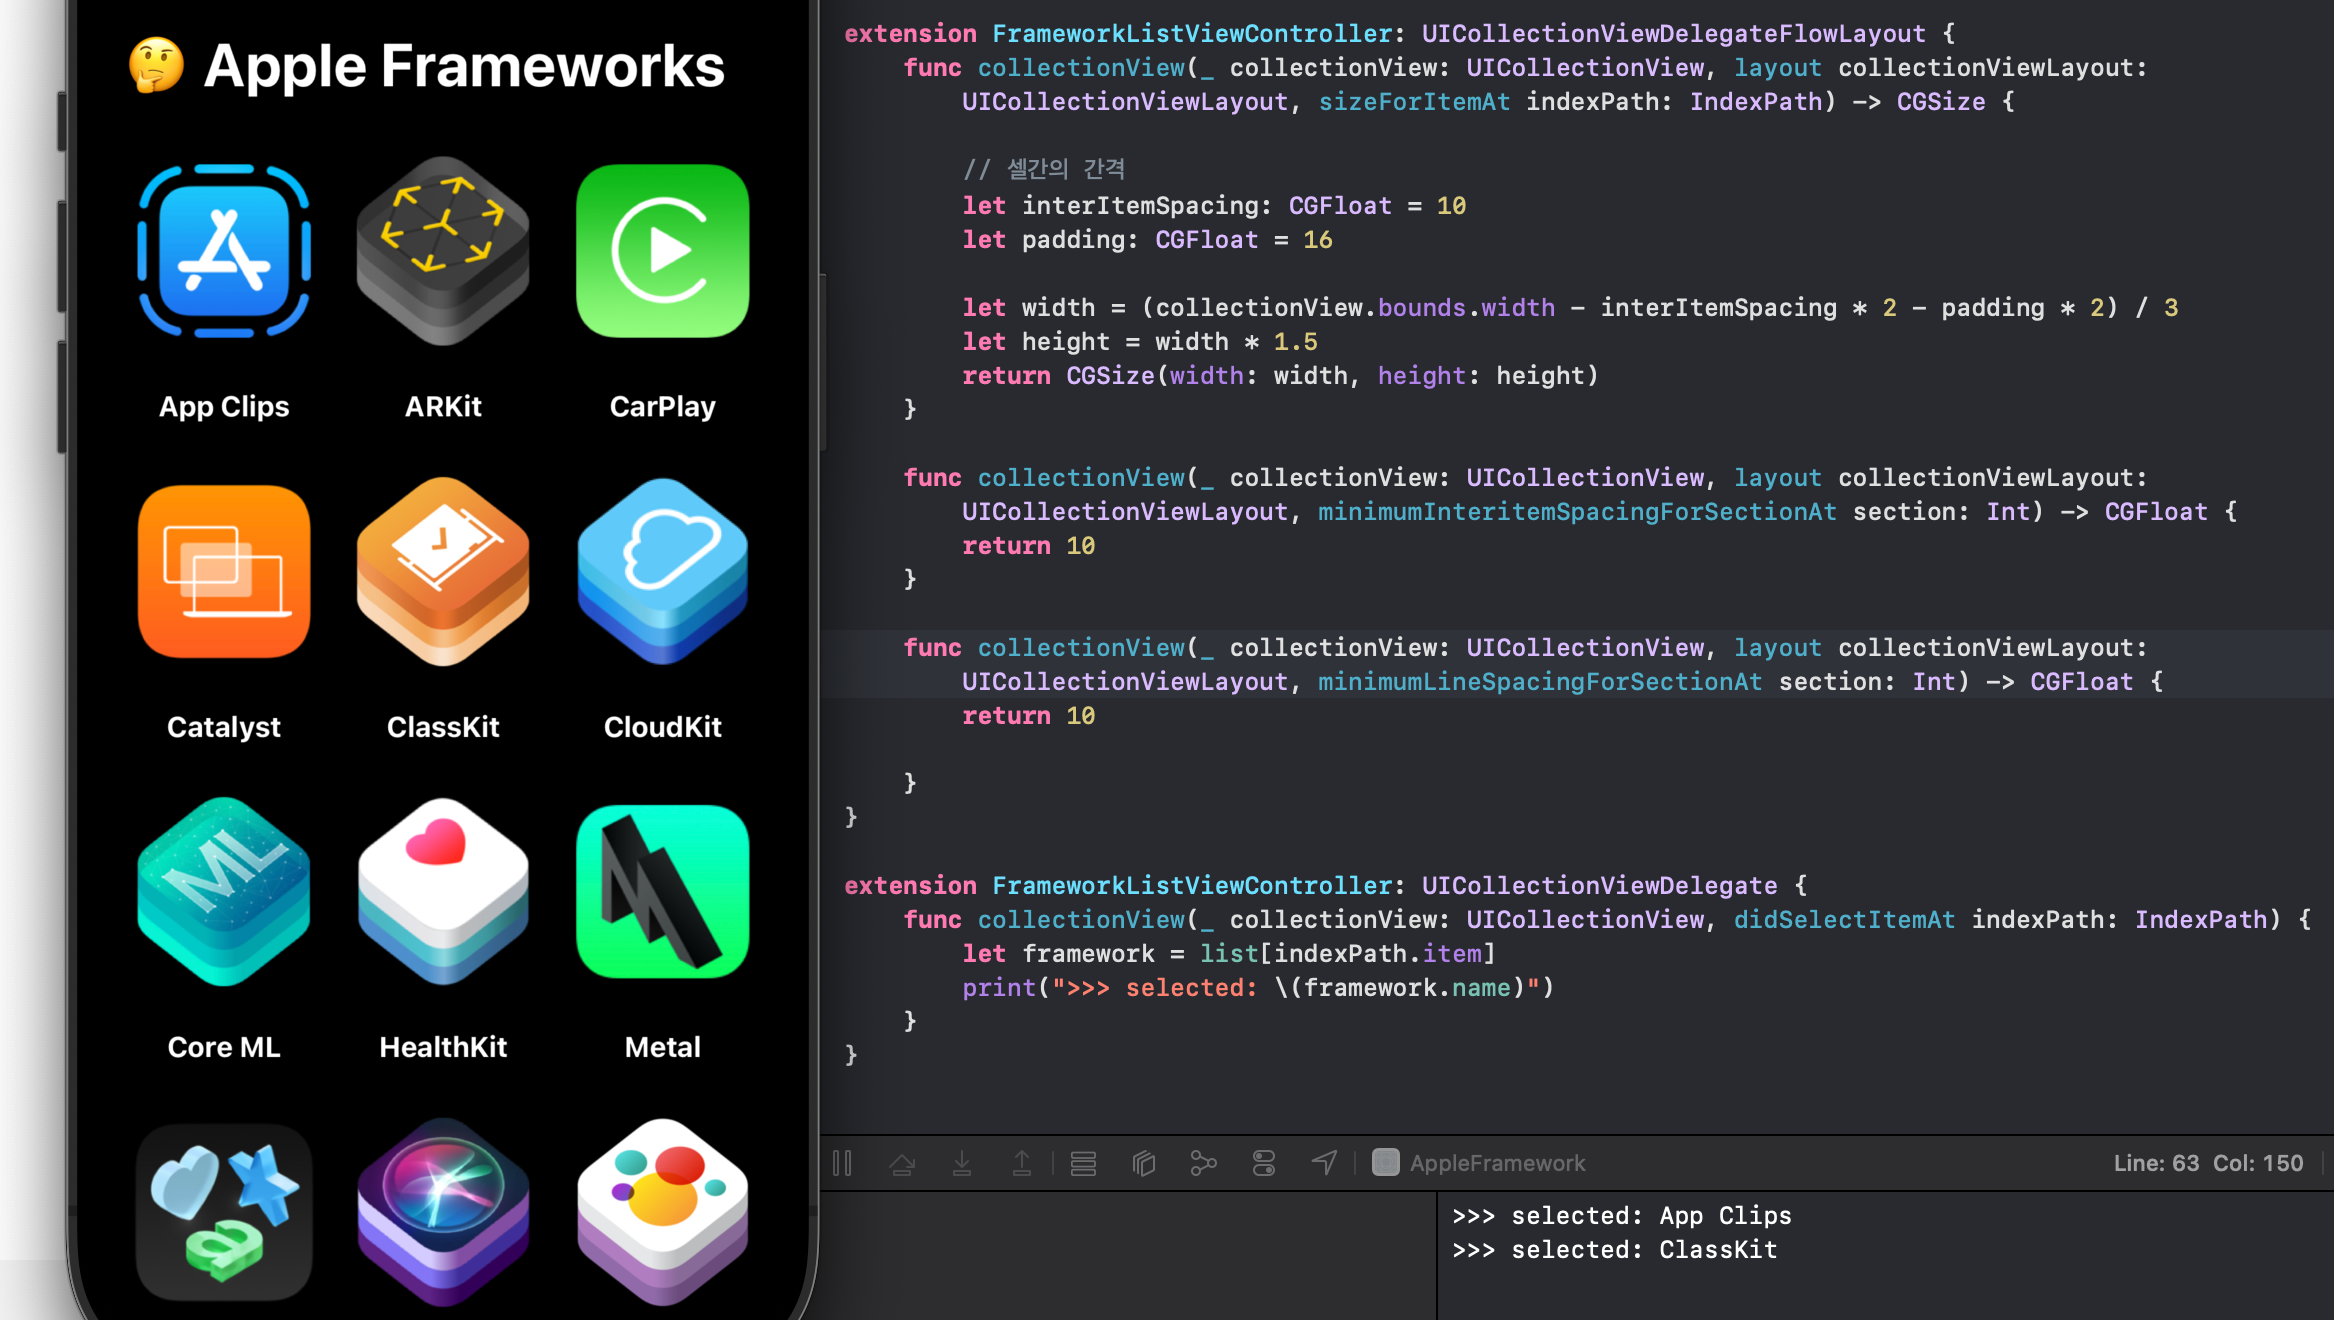This screenshot has width=2334, height=1320.
Task: Open the Debug Memory Graph tool
Action: coord(1204,1163)
